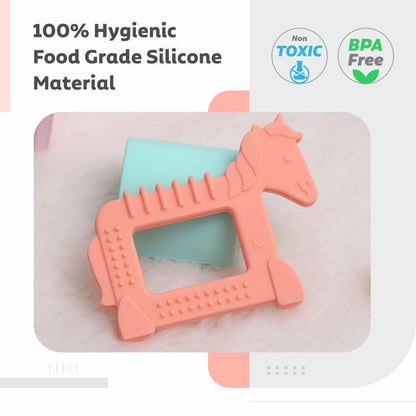Screen dimensions: 416x416
Task: Click the "Food Grade Silicone" text line
Action: [127, 57]
